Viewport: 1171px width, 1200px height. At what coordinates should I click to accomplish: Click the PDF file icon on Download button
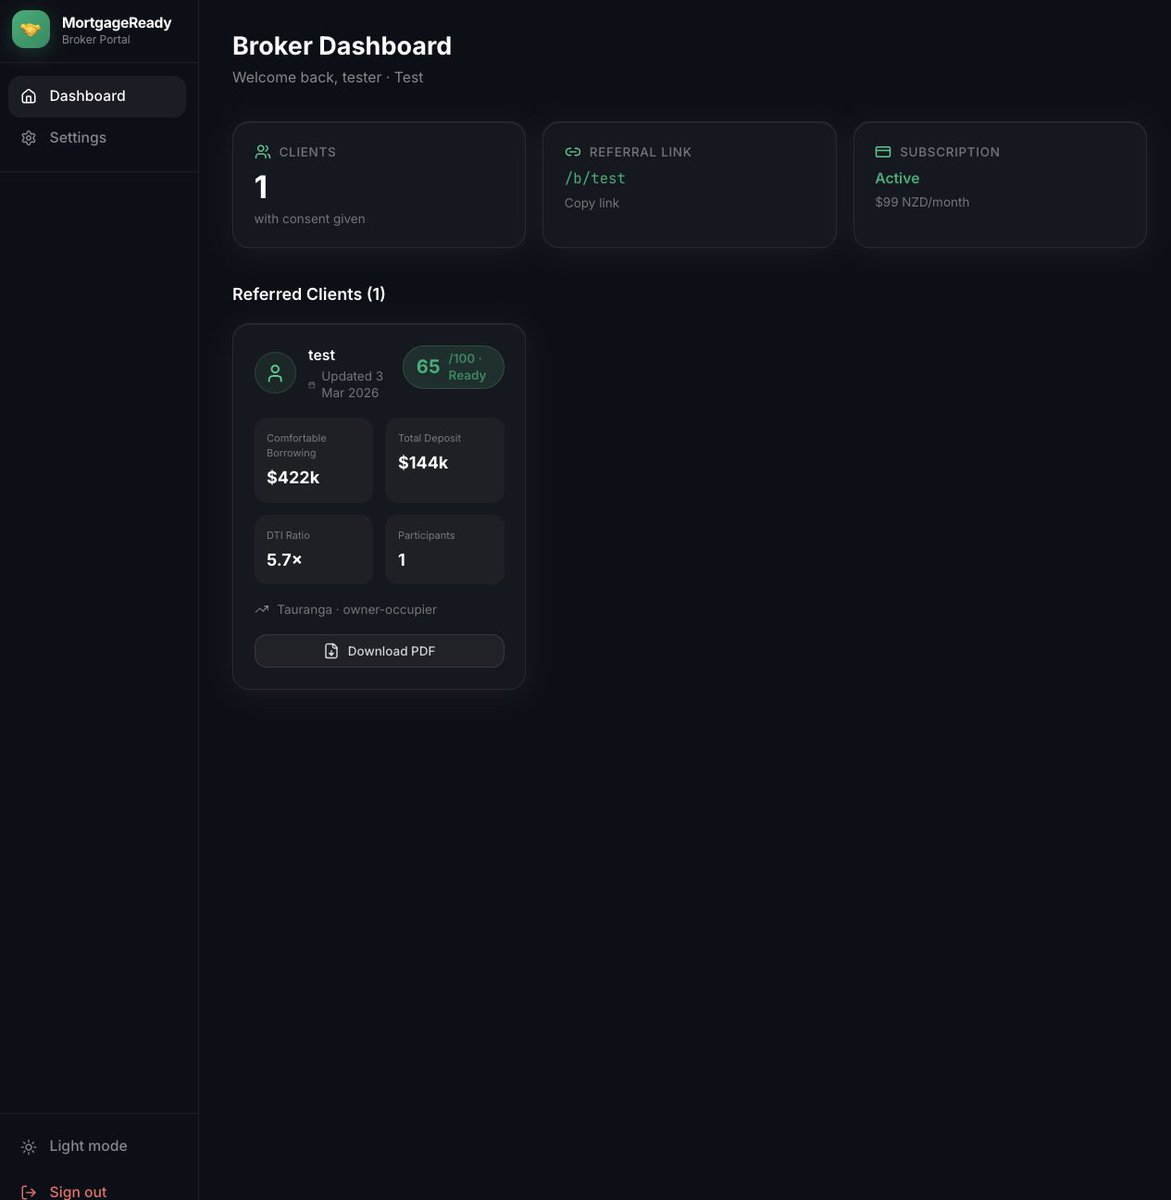coord(331,651)
